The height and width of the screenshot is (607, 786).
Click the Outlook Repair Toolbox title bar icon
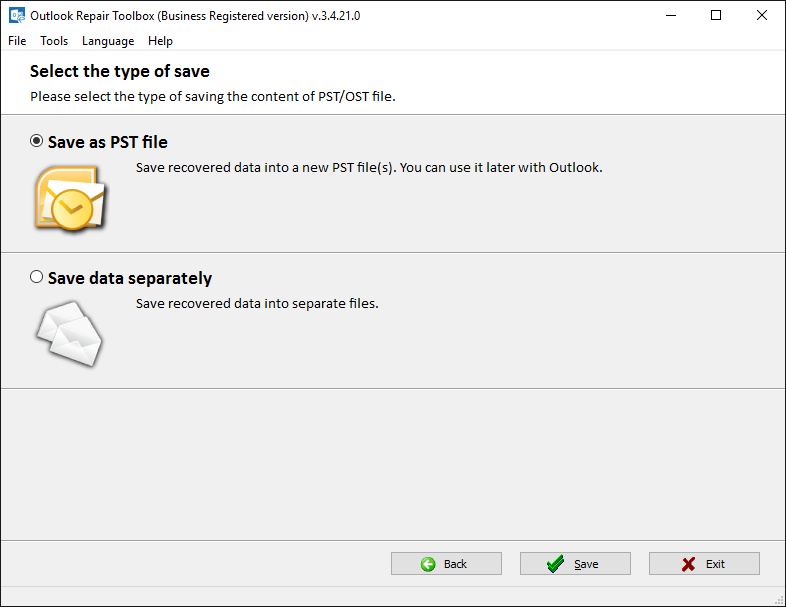(x=17, y=16)
